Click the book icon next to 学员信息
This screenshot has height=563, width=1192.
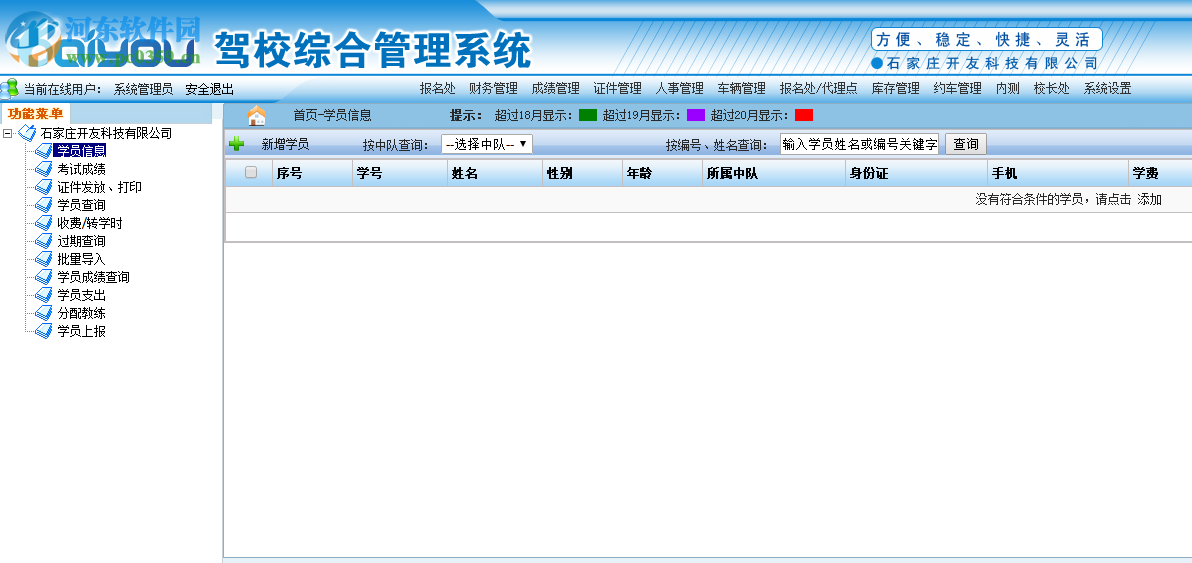point(44,150)
